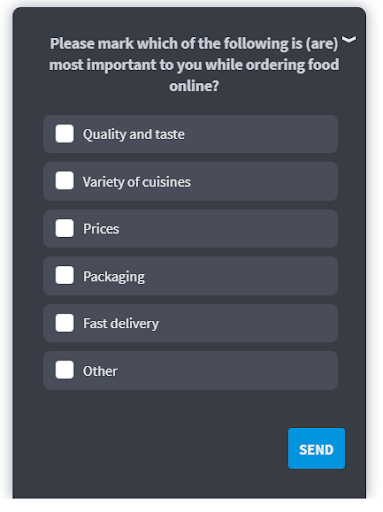Enable the Prices checkbox
The image size is (383, 512).
coord(65,228)
